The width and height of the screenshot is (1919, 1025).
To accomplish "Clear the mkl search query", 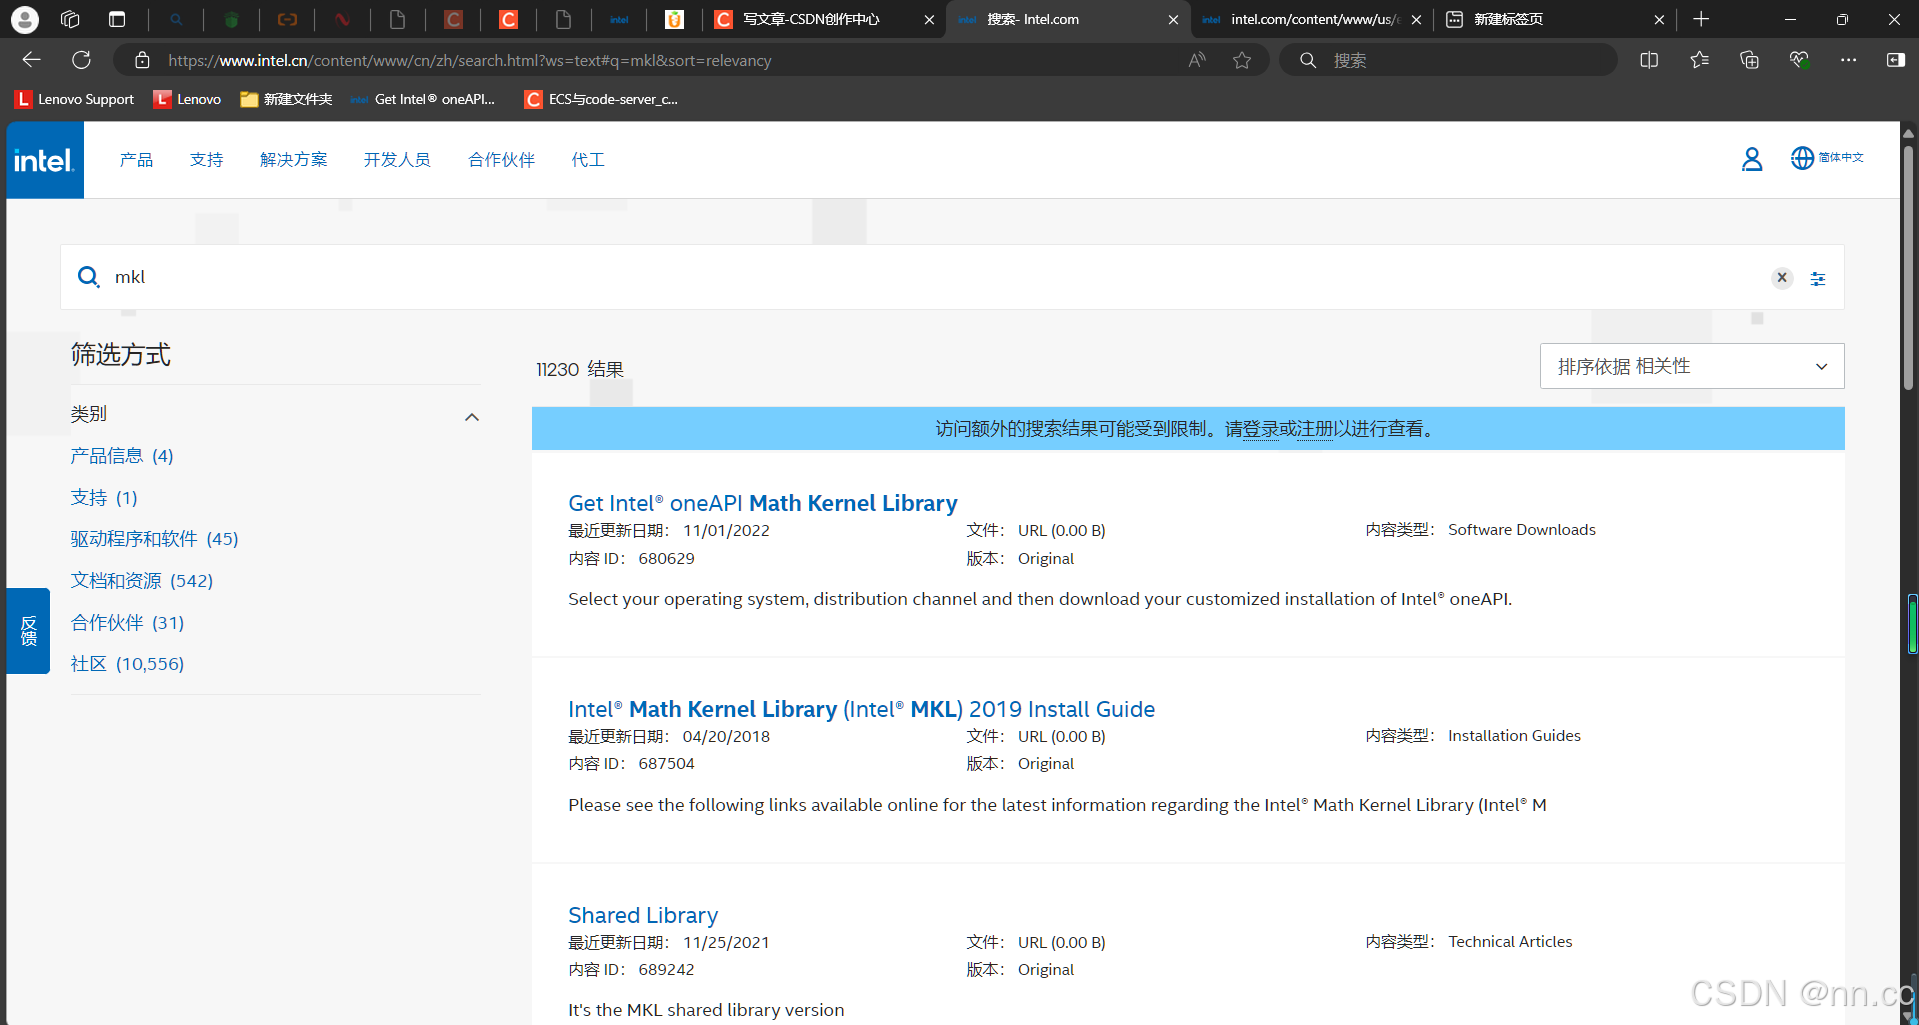I will click(1782, 278).
